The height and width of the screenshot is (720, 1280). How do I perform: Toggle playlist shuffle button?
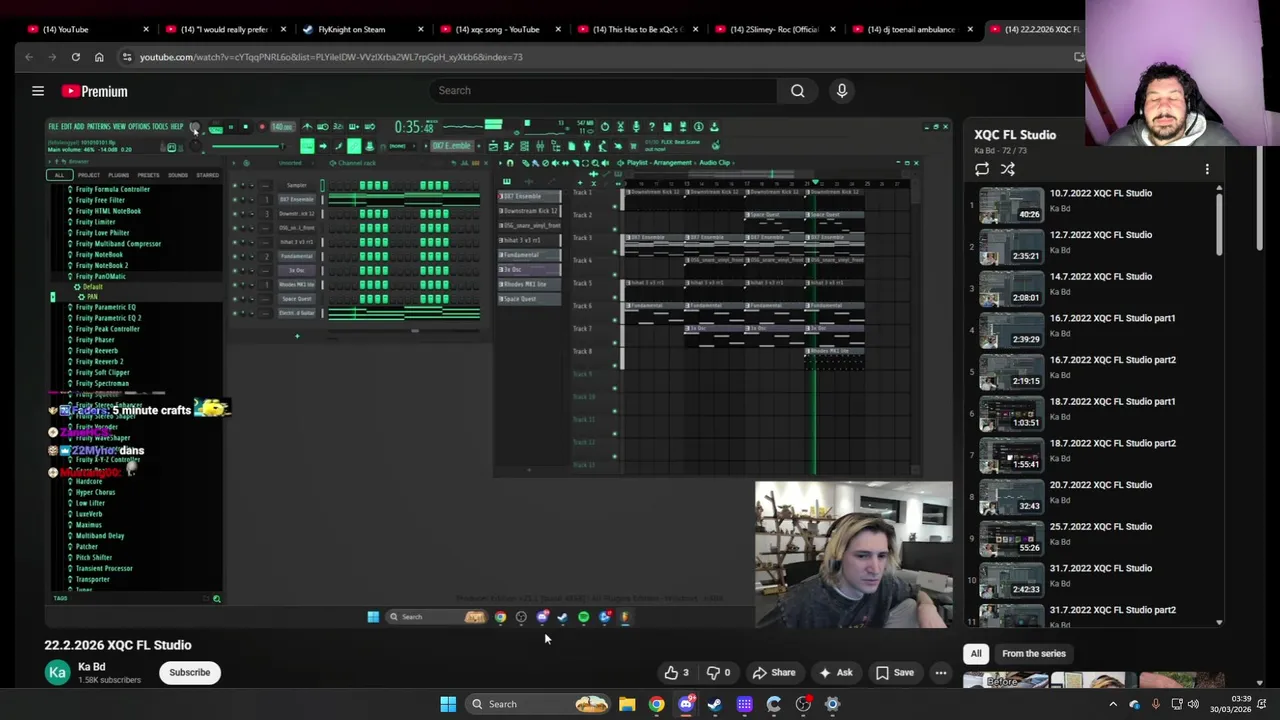click(1008, 169)
